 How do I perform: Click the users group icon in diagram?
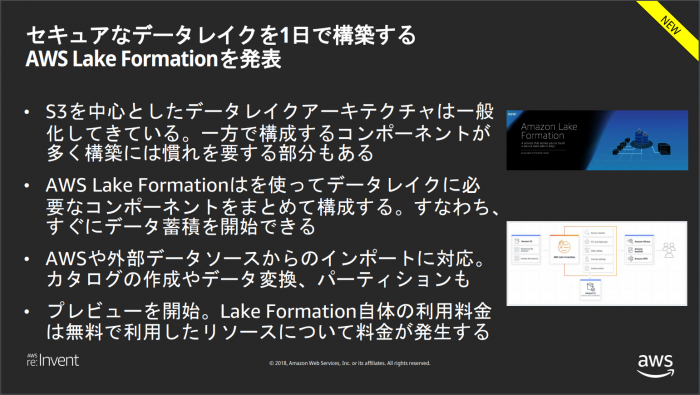669,250
